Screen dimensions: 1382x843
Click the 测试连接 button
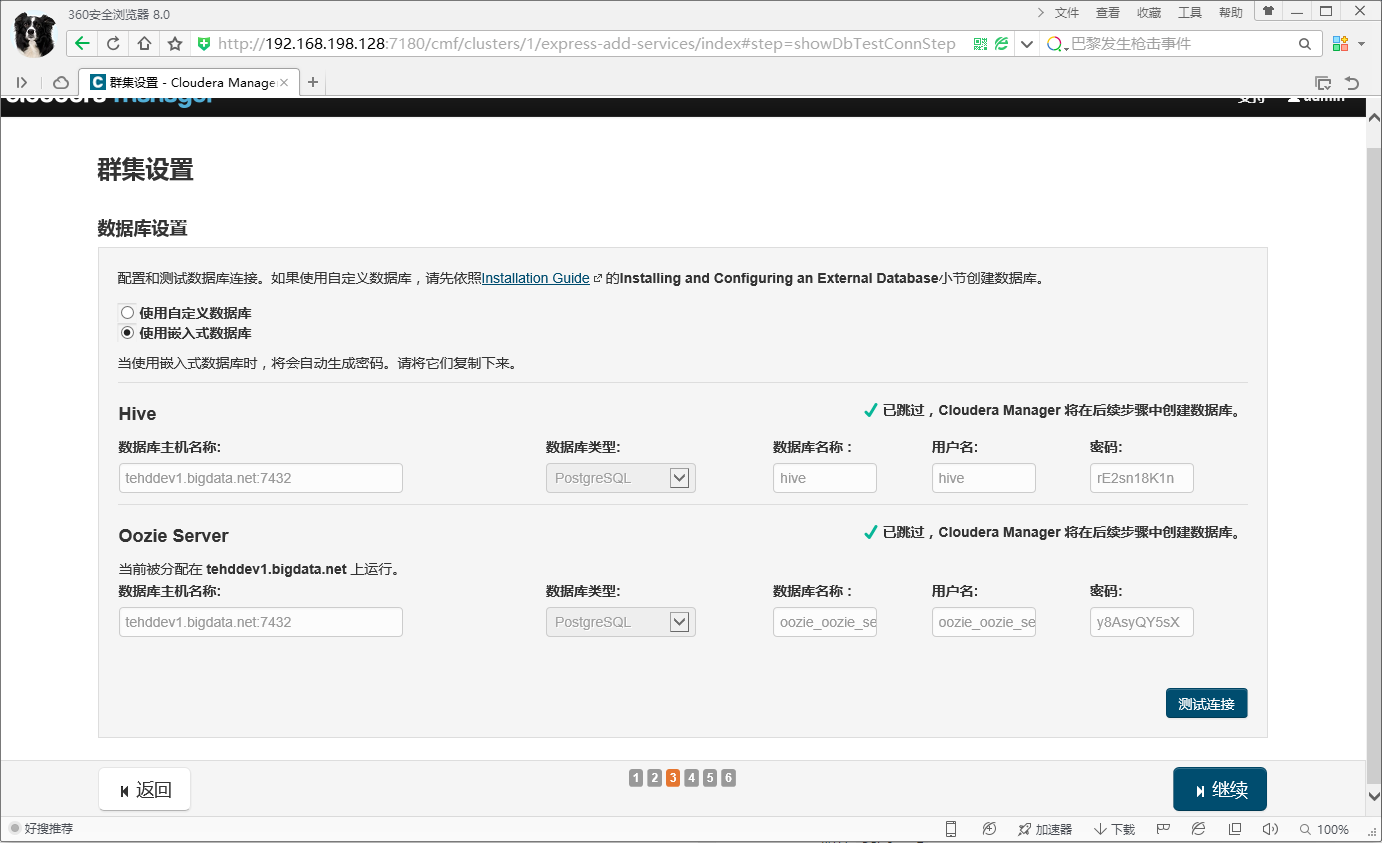[x=1207, y=703]
